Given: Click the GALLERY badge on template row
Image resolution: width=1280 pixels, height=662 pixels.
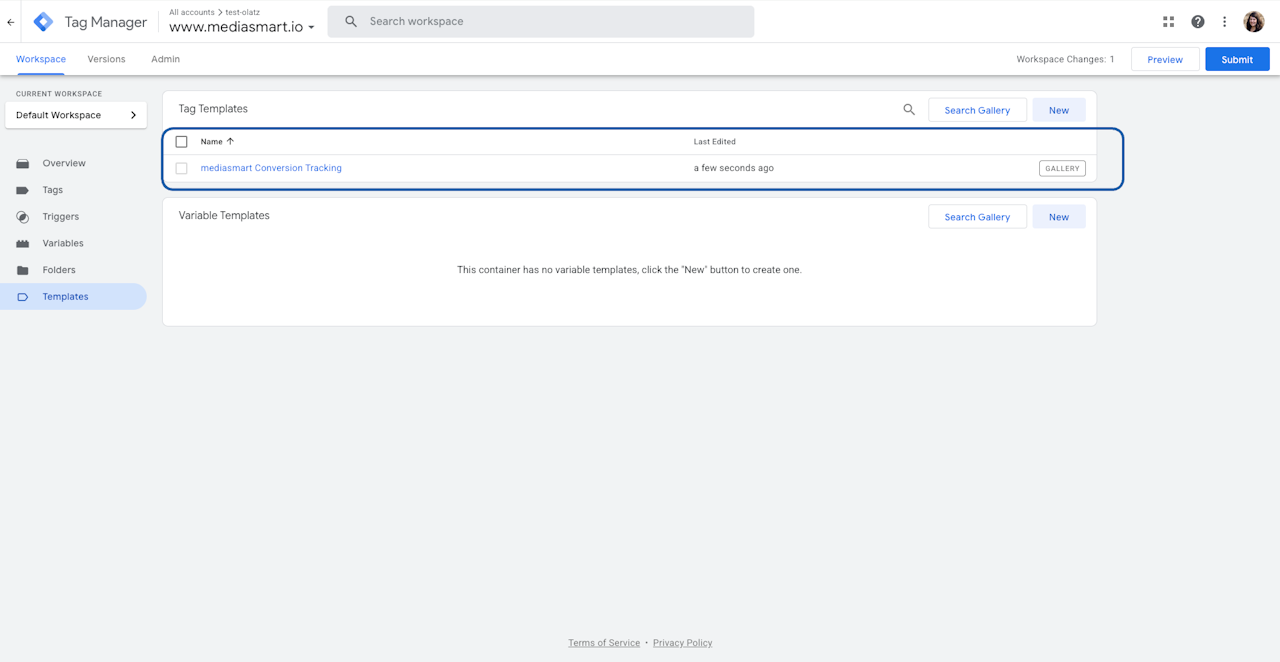Looking at the screenshot, I should pyautogui.click(x=1062, y=168).
